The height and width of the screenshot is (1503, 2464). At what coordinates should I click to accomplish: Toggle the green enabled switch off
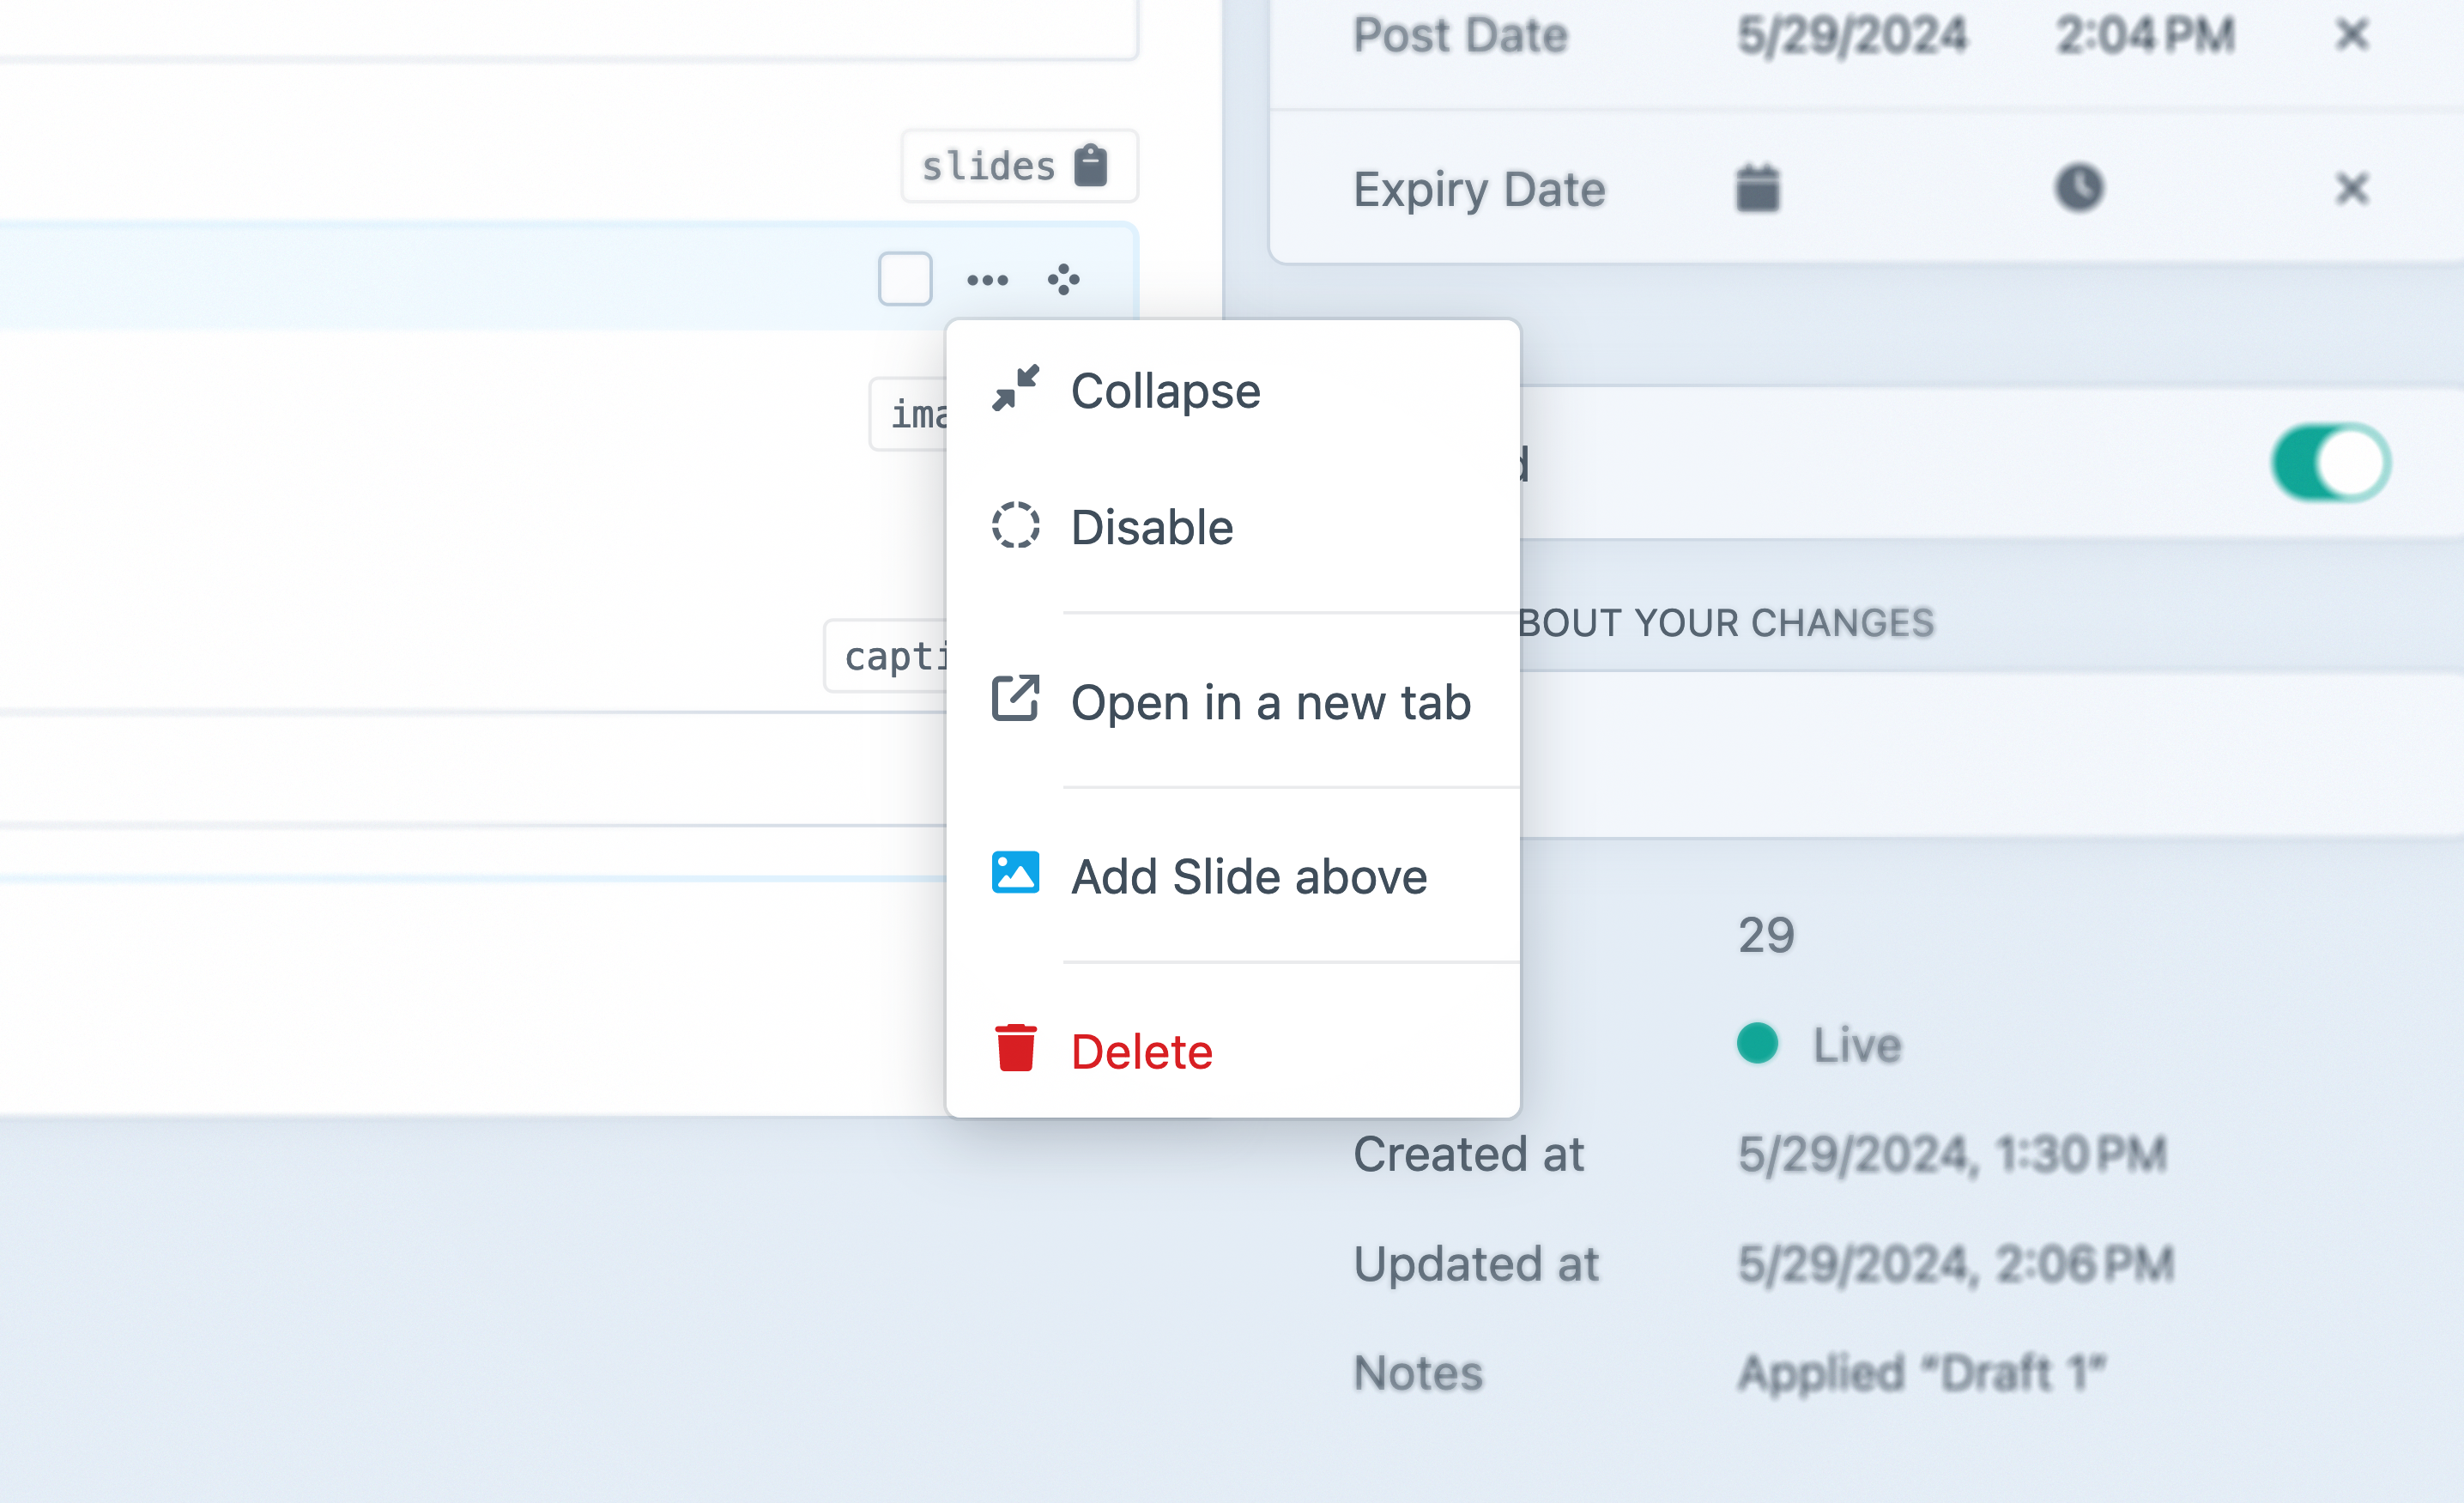[2331, 463]
